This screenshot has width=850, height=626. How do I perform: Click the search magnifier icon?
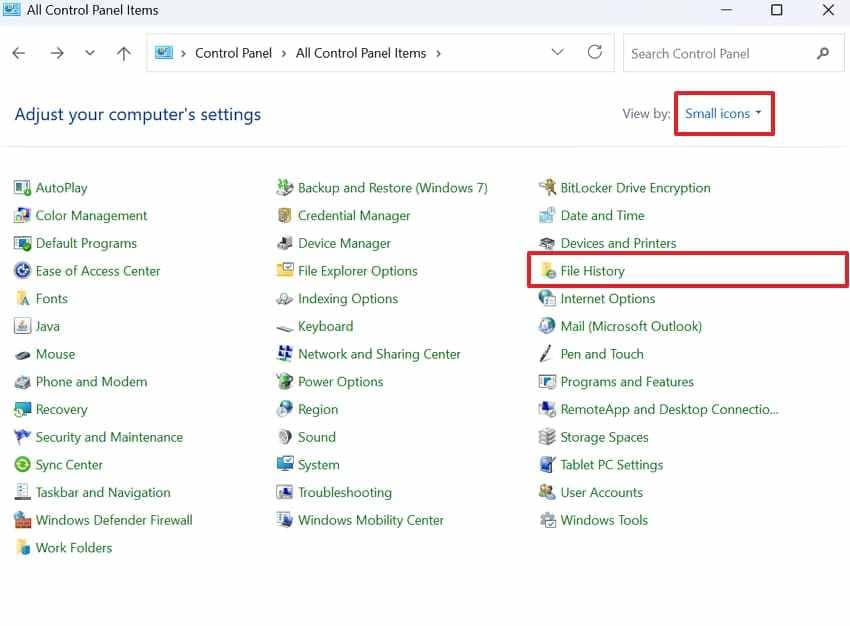click(x=823, y=53)
